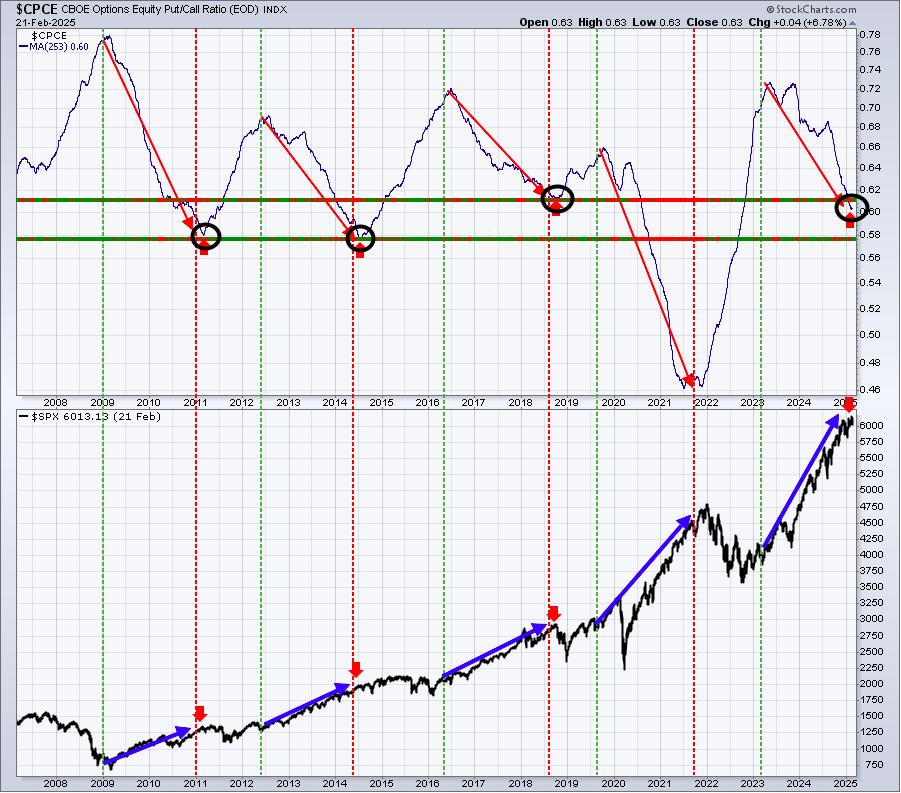Click the $SPX 6013.13 (21 Feb) legend label
The width and height of the screenshot is (901, 793).
(91, 417)
